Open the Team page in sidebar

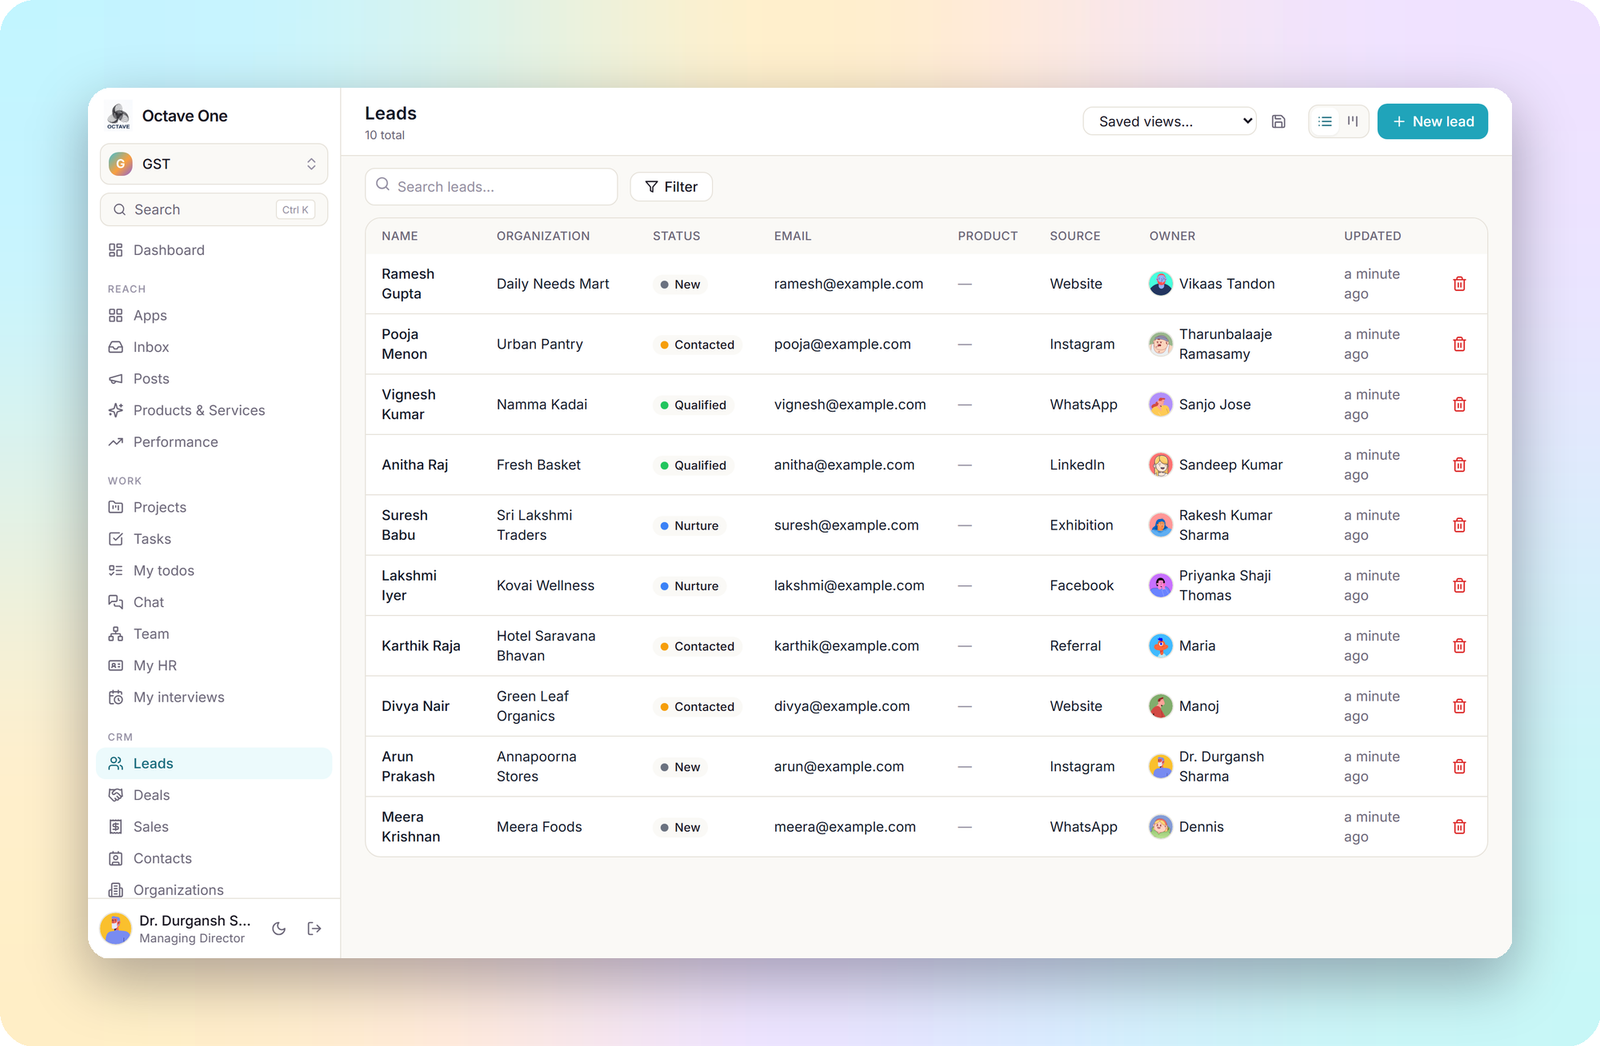214,634
